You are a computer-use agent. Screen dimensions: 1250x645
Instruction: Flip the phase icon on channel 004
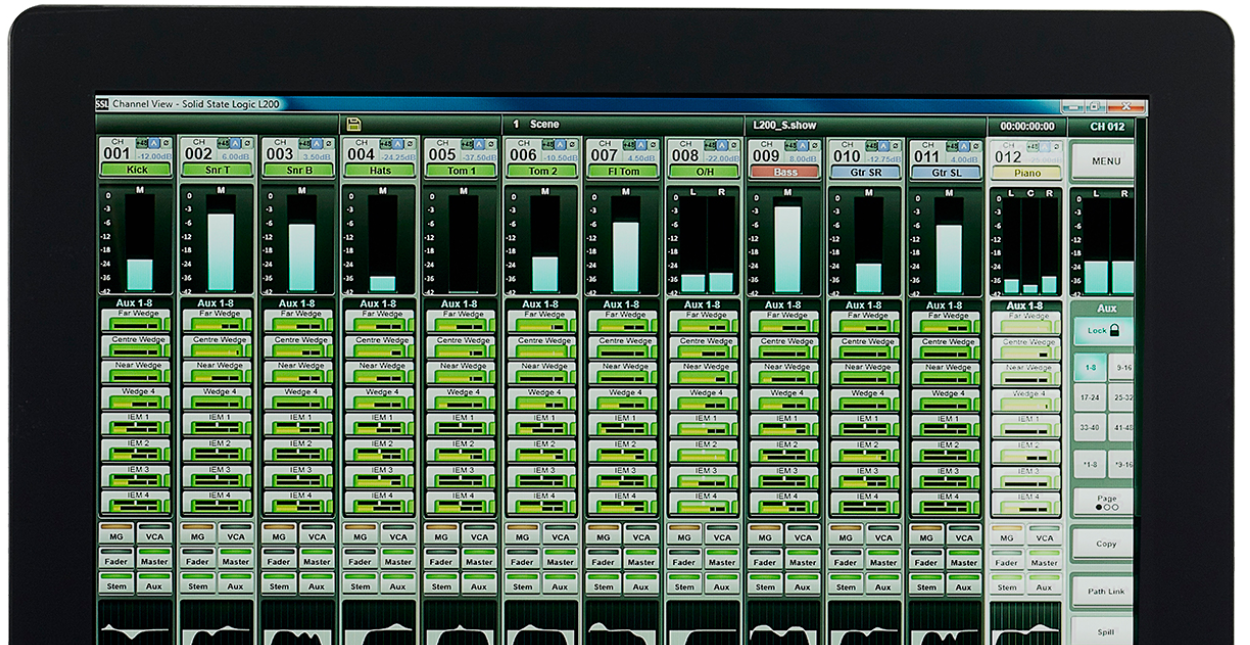tap(409, 144)
